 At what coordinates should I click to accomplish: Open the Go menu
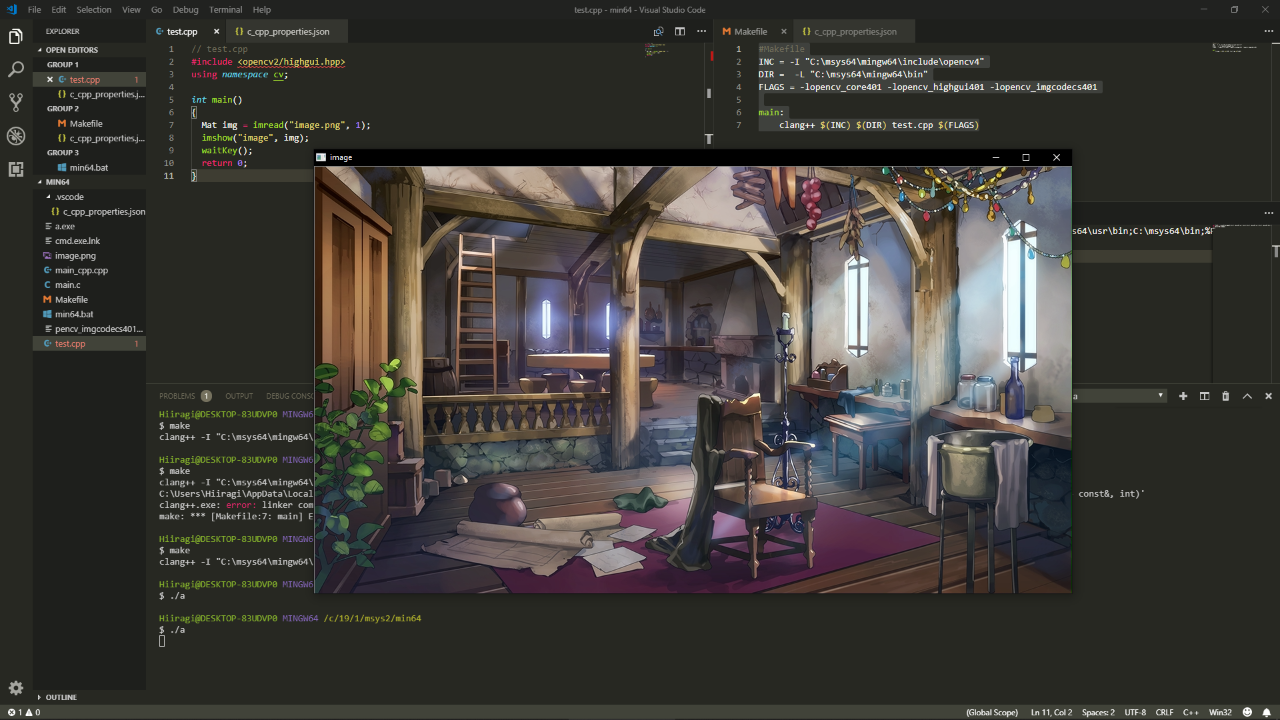pos(156,10)
